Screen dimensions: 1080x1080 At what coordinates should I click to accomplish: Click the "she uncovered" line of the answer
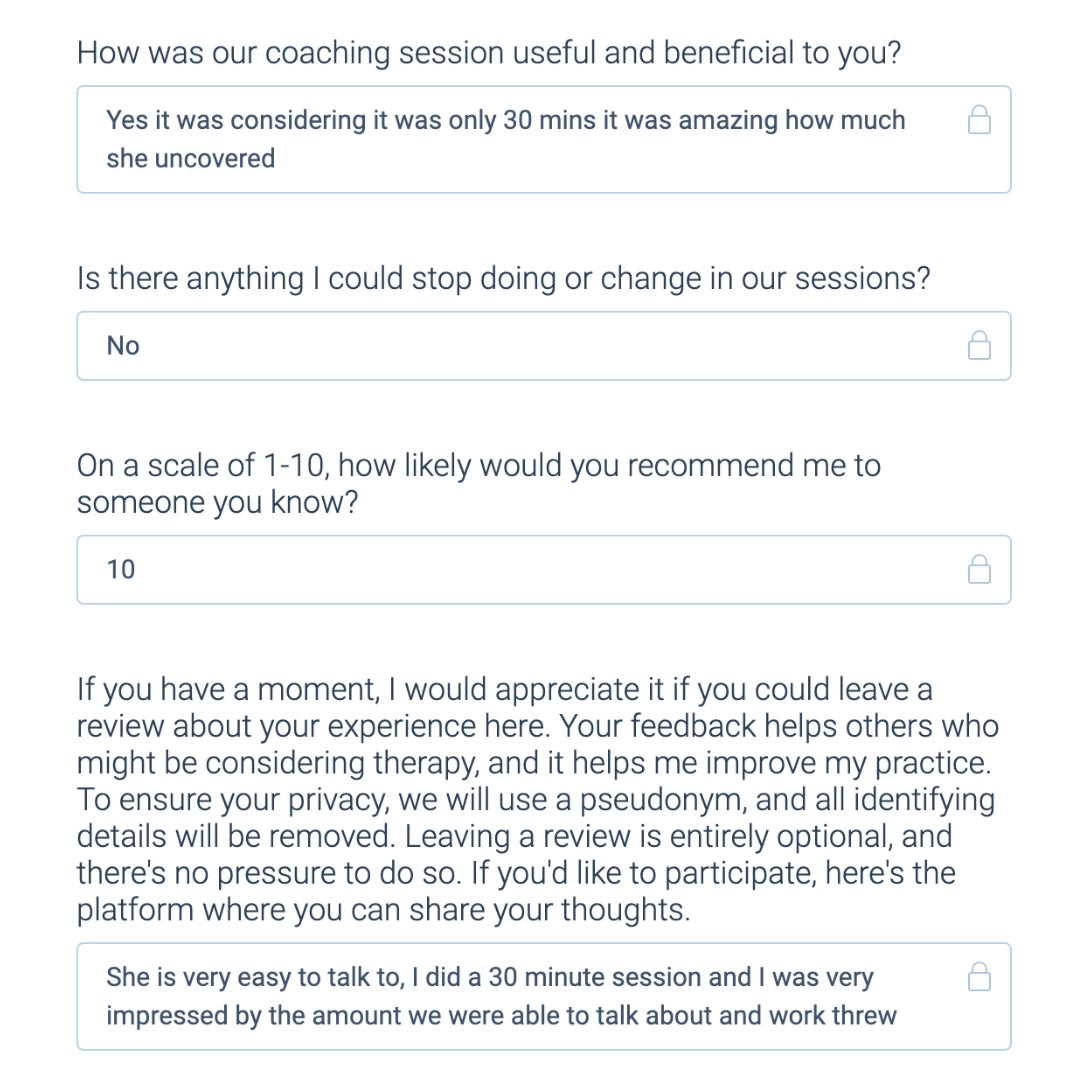(190, 158)
